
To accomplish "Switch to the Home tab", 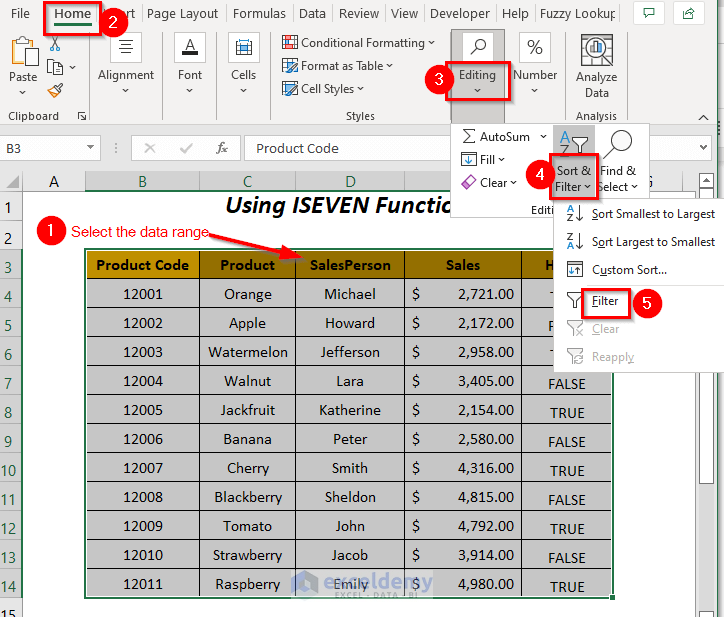I will point(72,14).
